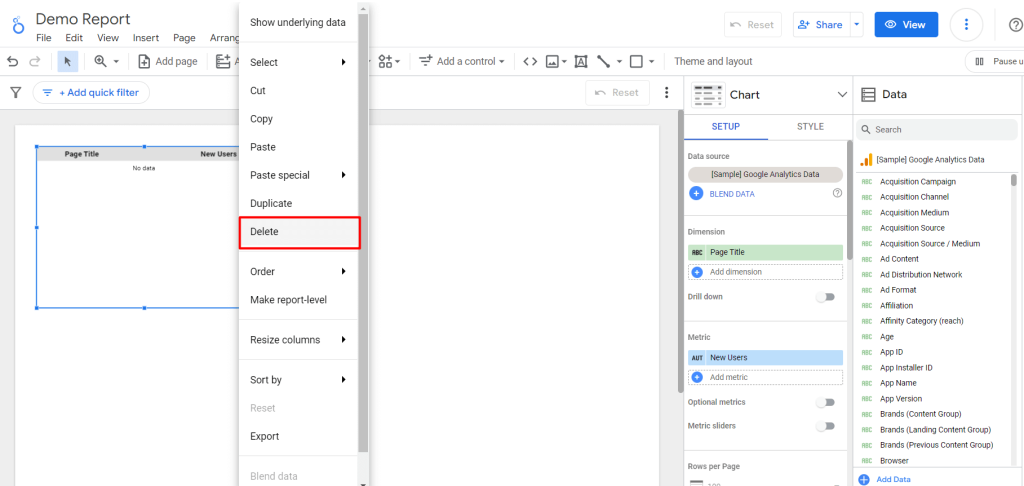Choose Duplicate in context menu
This screenshot has width=1024, height=486.
coord(298,203)
